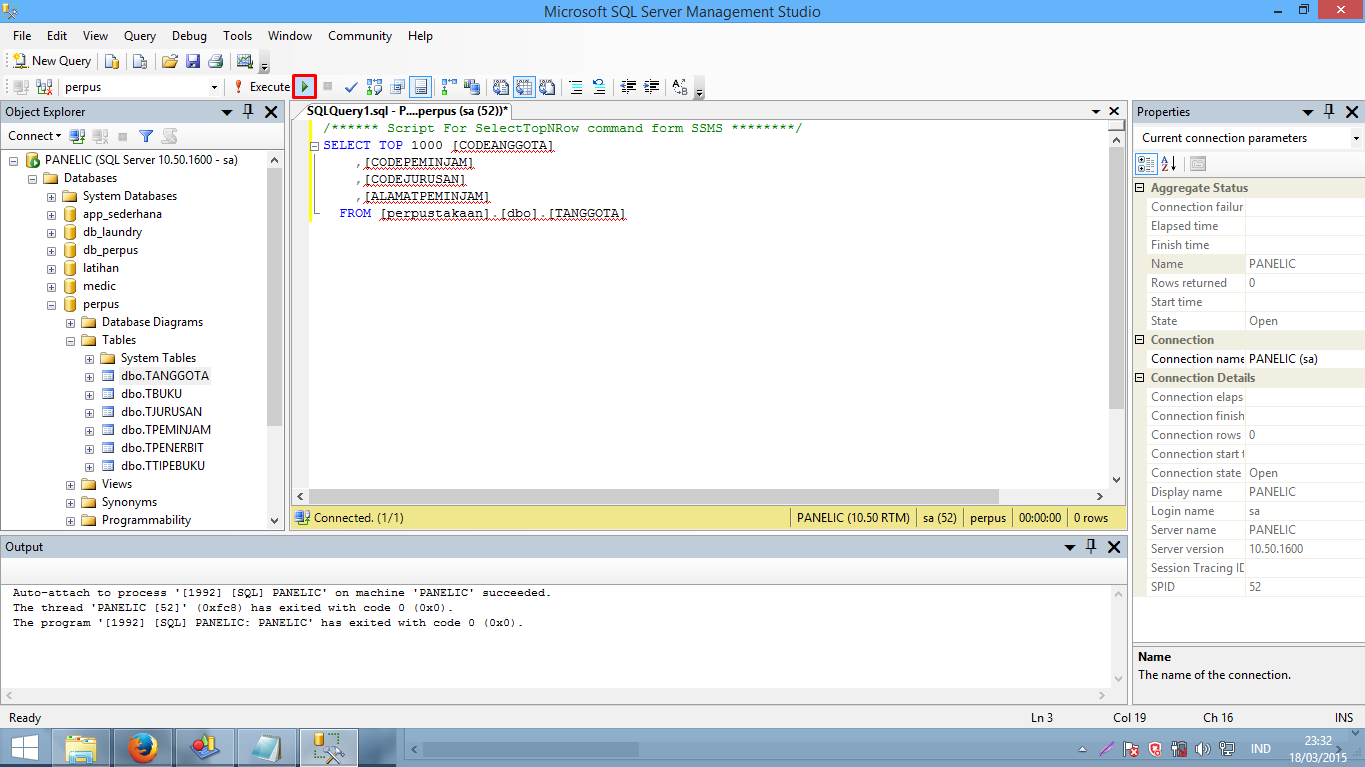Open the database selector showing perpus
The image size is (1365, 767).
[214, 86]
